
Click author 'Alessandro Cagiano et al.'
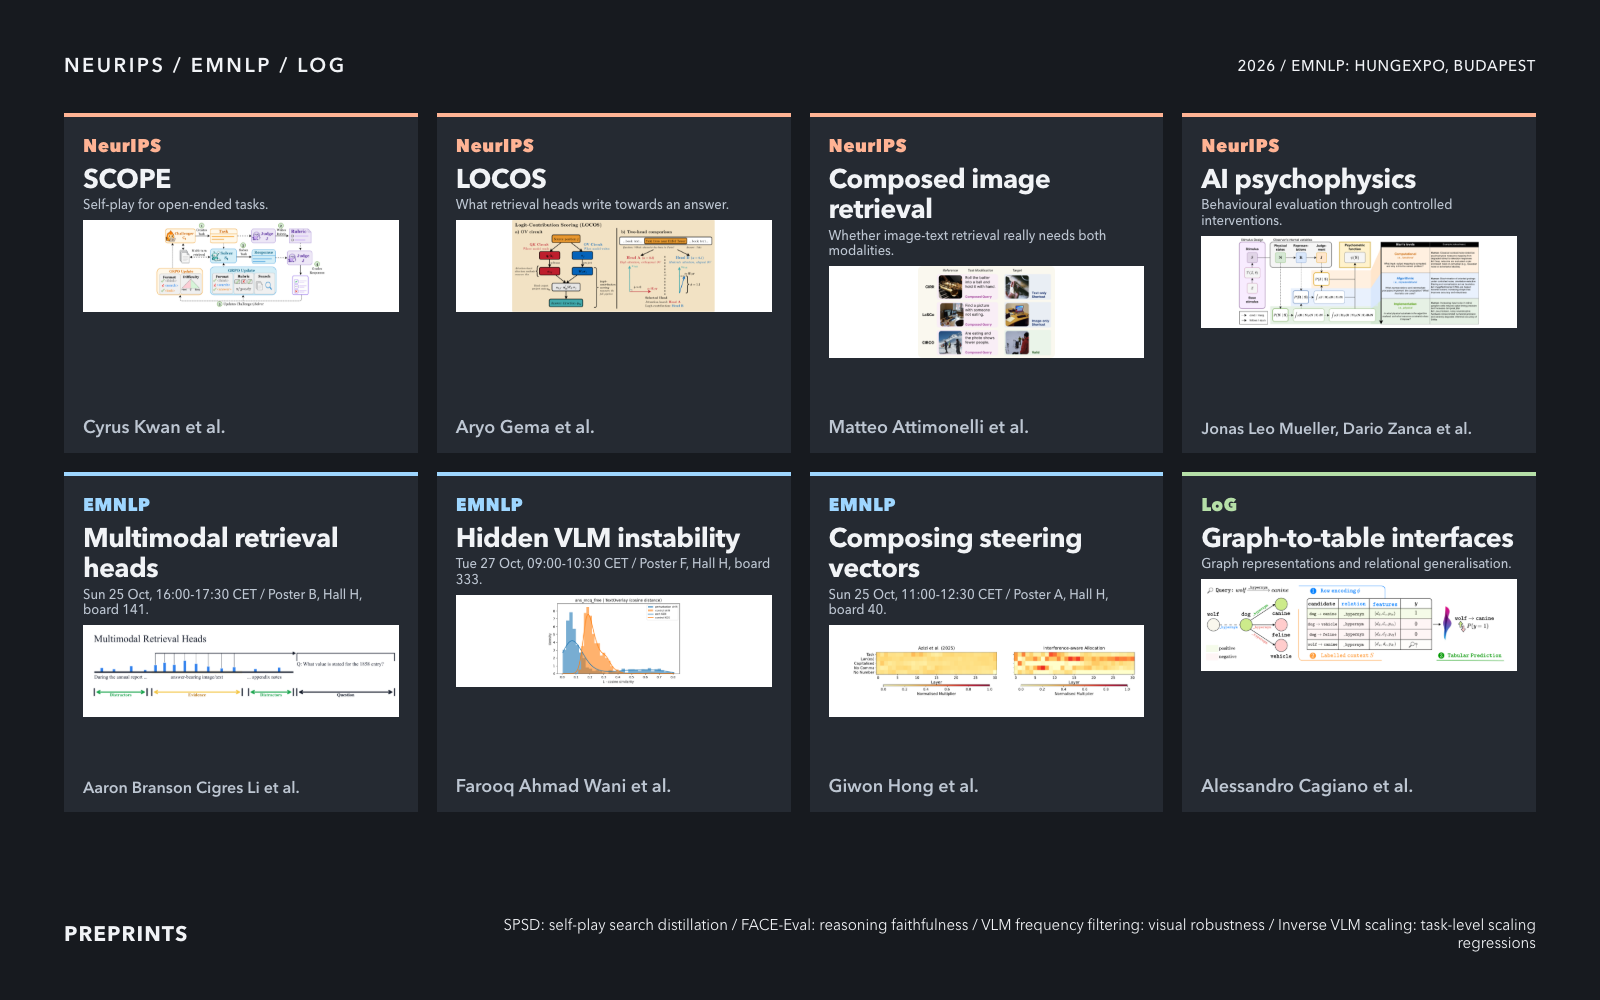(1307, 786)
